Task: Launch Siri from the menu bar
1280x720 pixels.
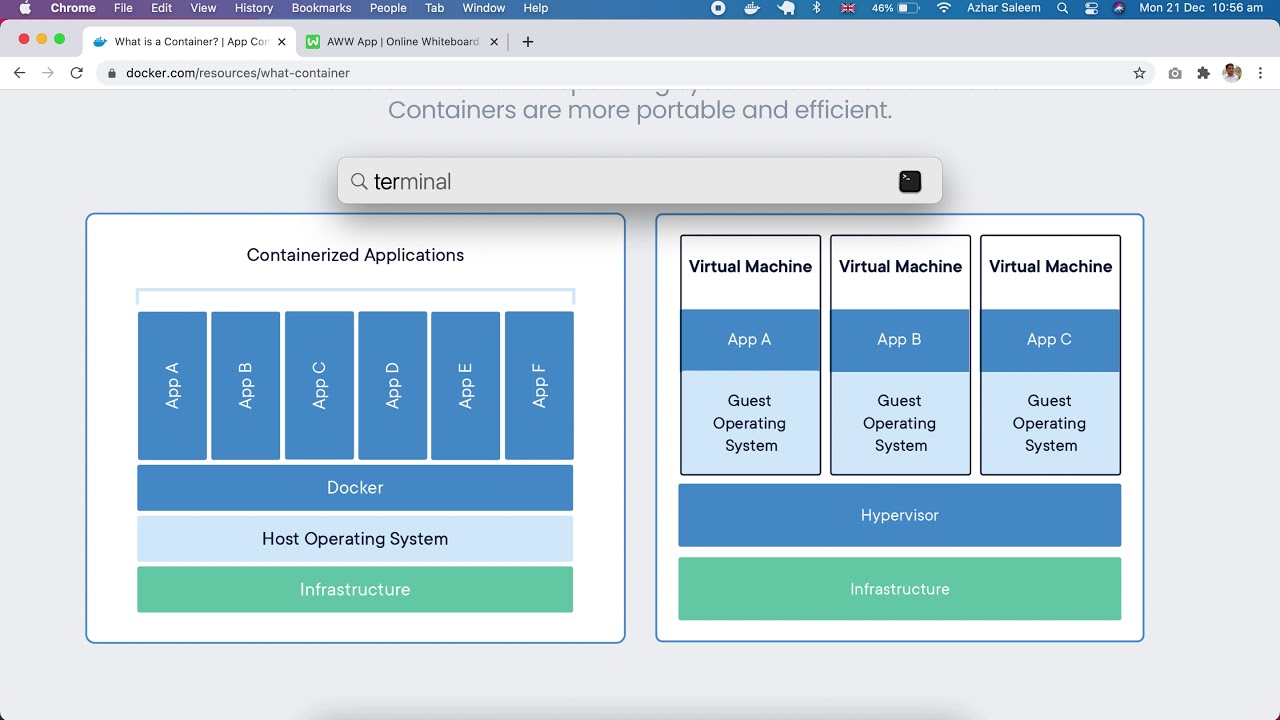Action: click(1119, 8)
